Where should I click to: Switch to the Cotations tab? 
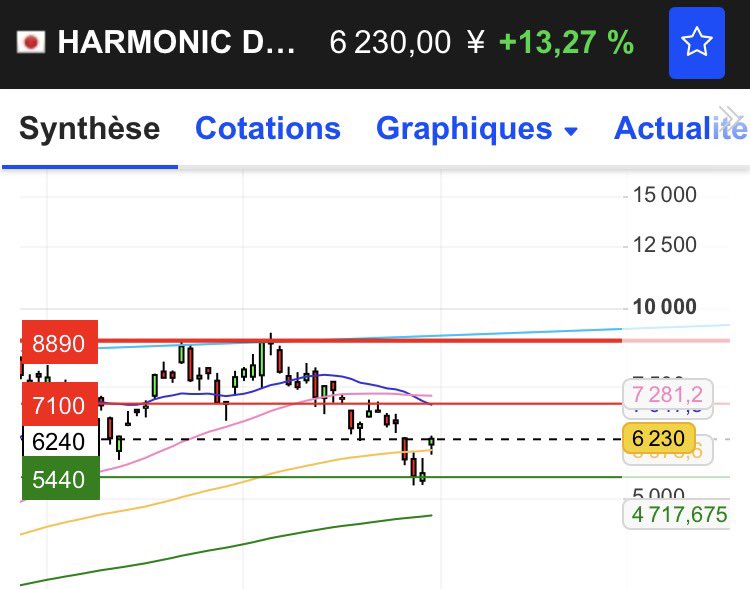268,129
